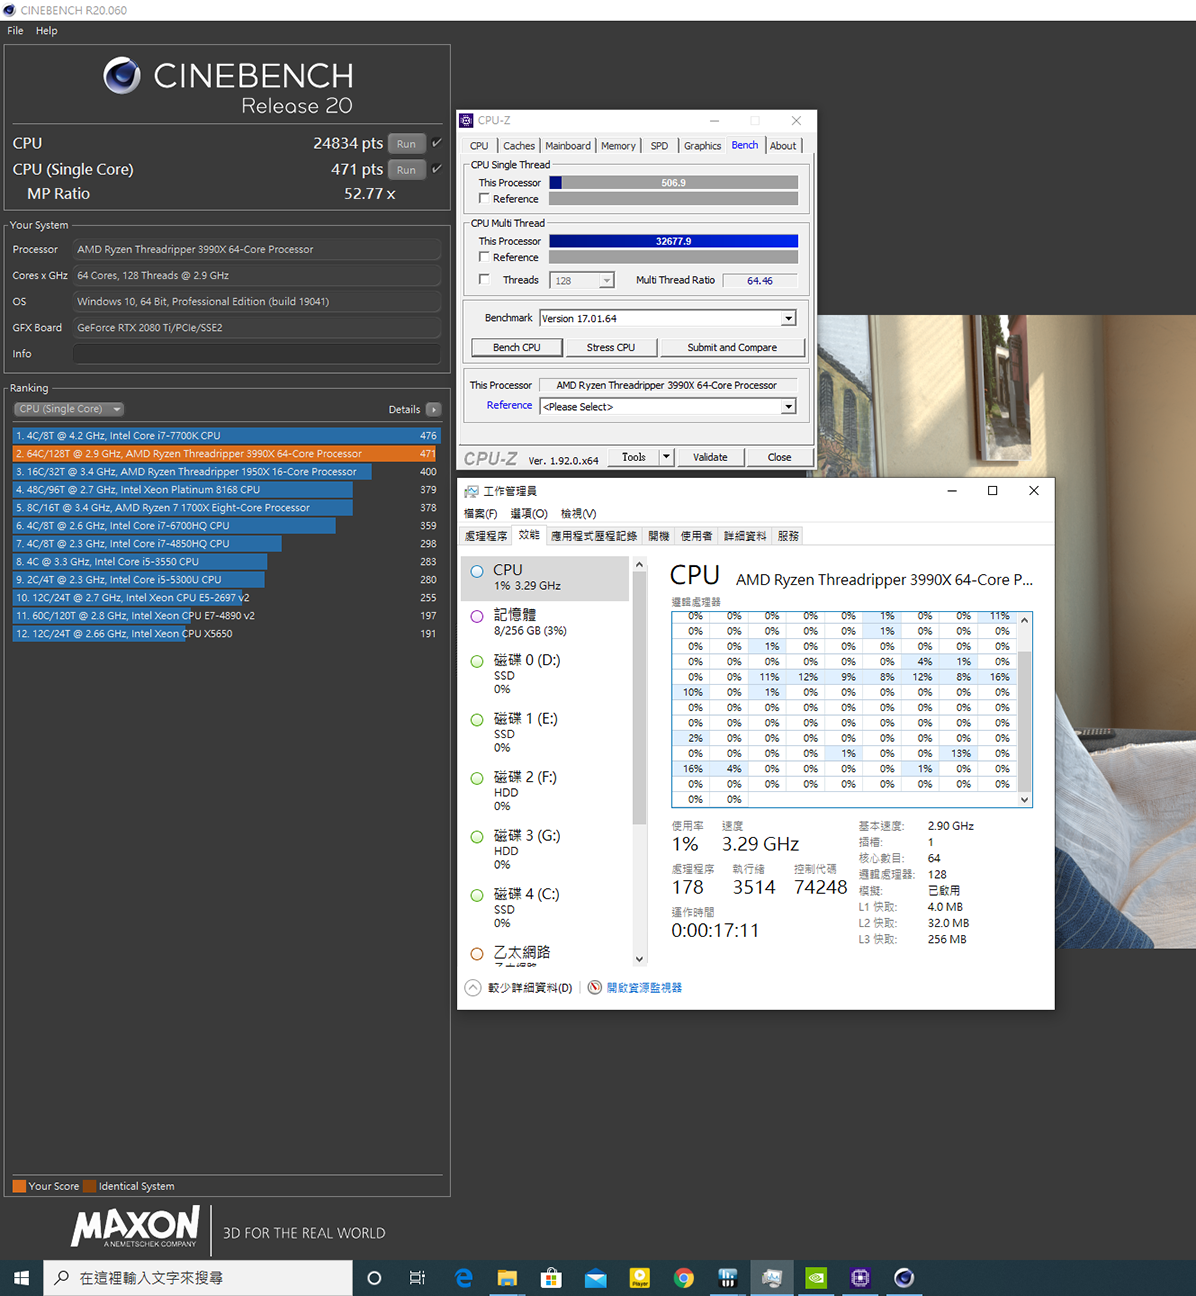
Task: Click the CPU-Z Validate button
Action: (x=710, y=457)
